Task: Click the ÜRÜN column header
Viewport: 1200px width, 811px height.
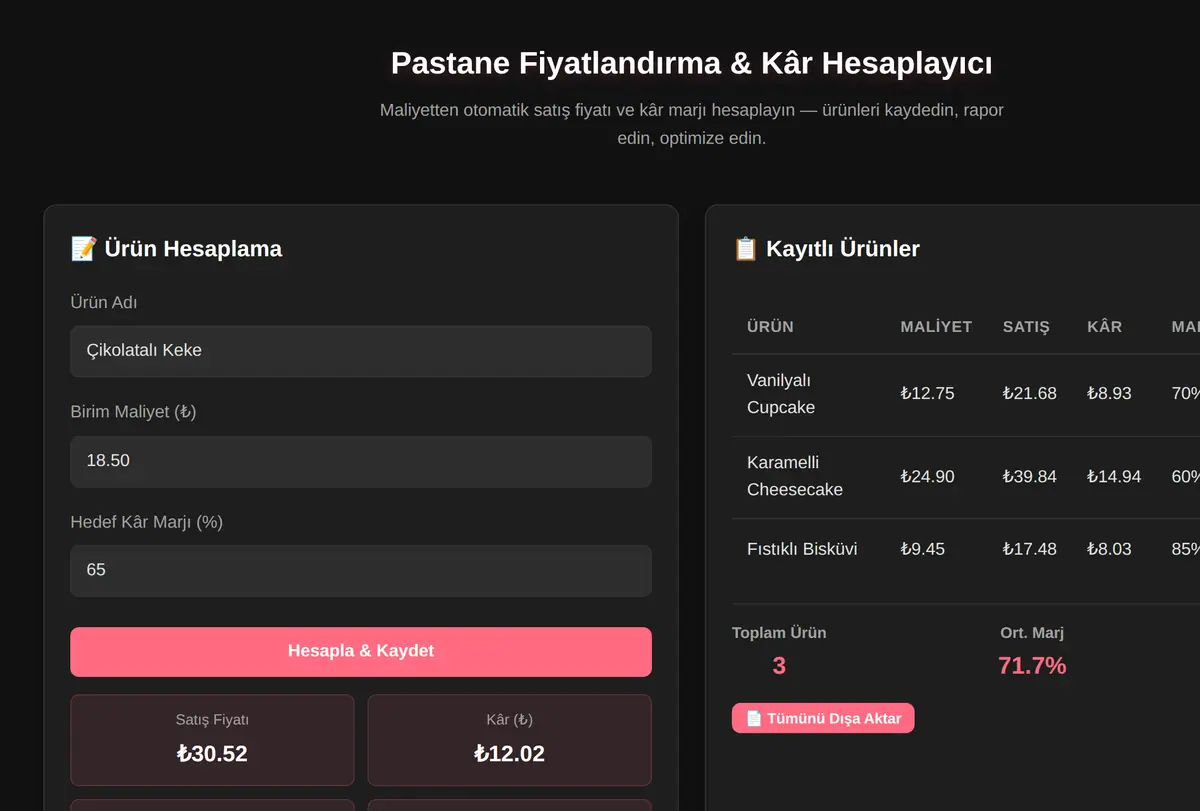Action: point(770,326)
